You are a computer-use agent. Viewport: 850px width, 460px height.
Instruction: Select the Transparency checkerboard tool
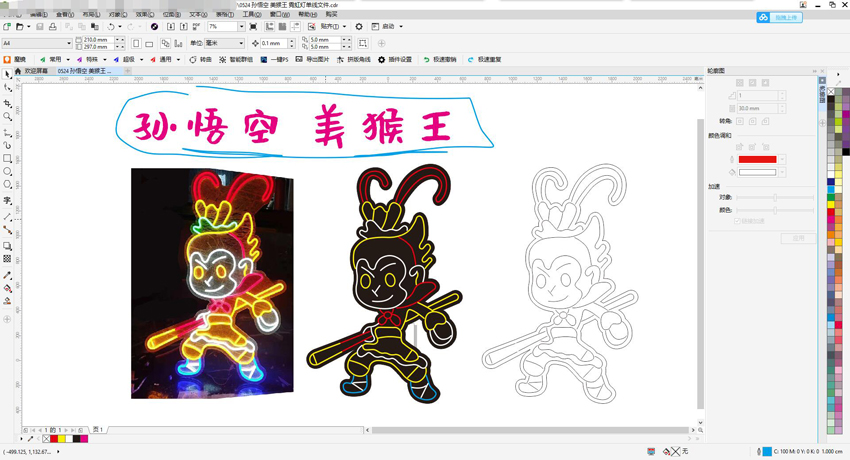tap(7, 259)
